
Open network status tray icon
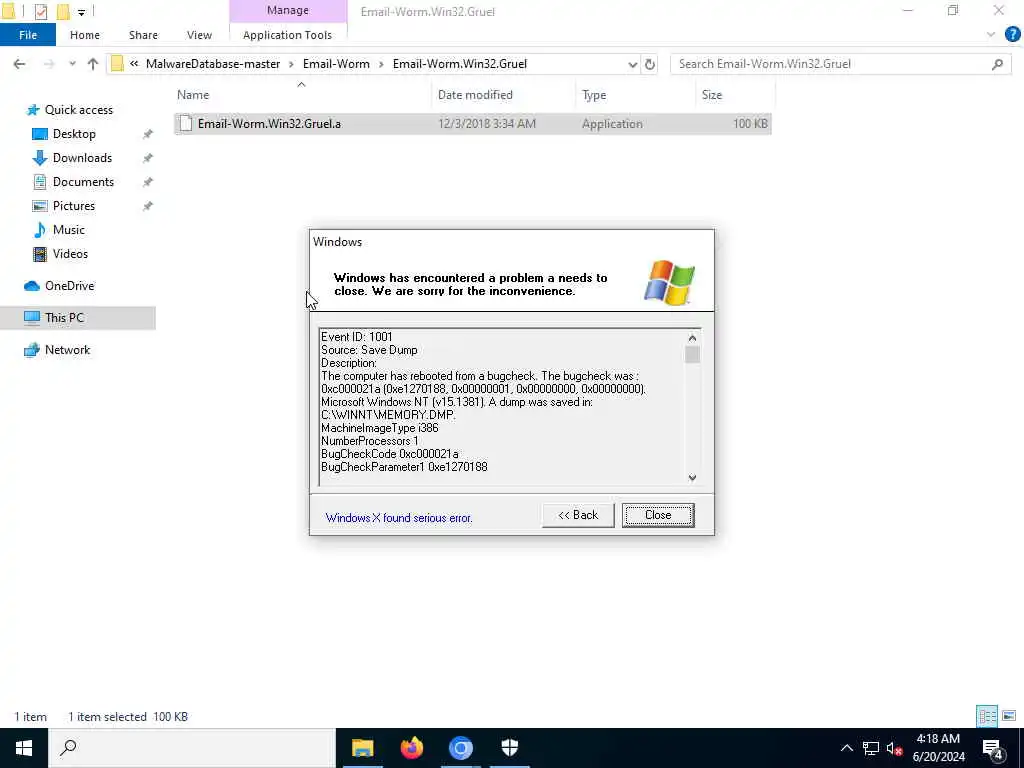[871, 748]
